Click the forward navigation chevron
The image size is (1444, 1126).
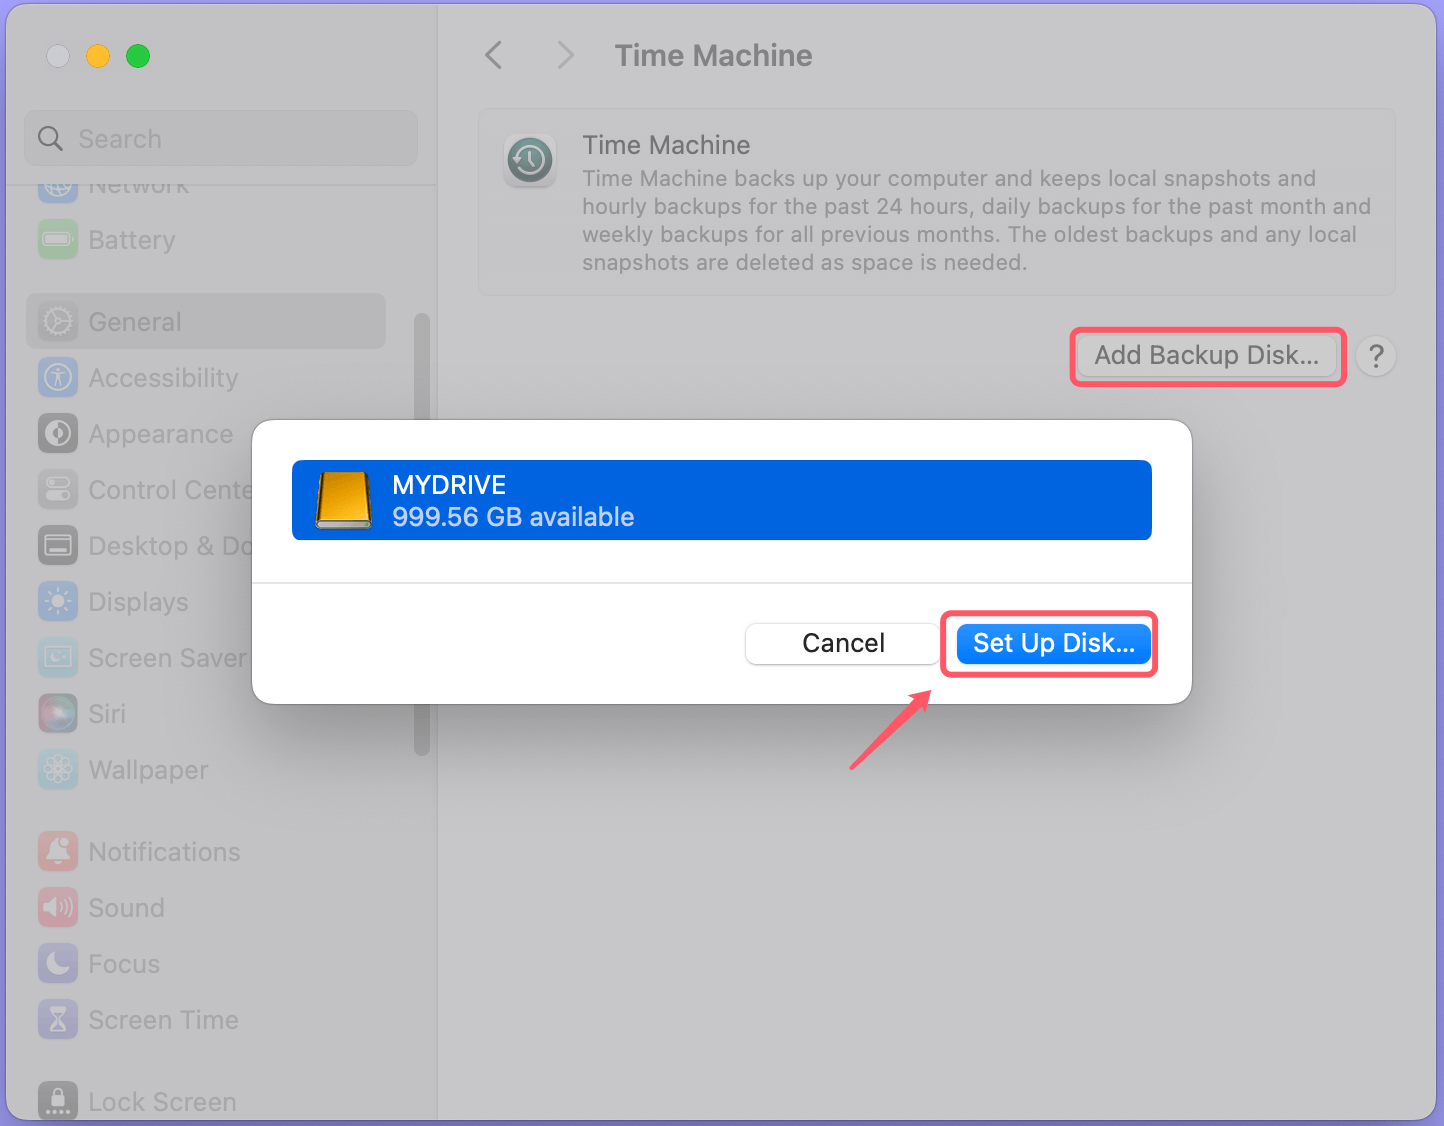[565, 55]
